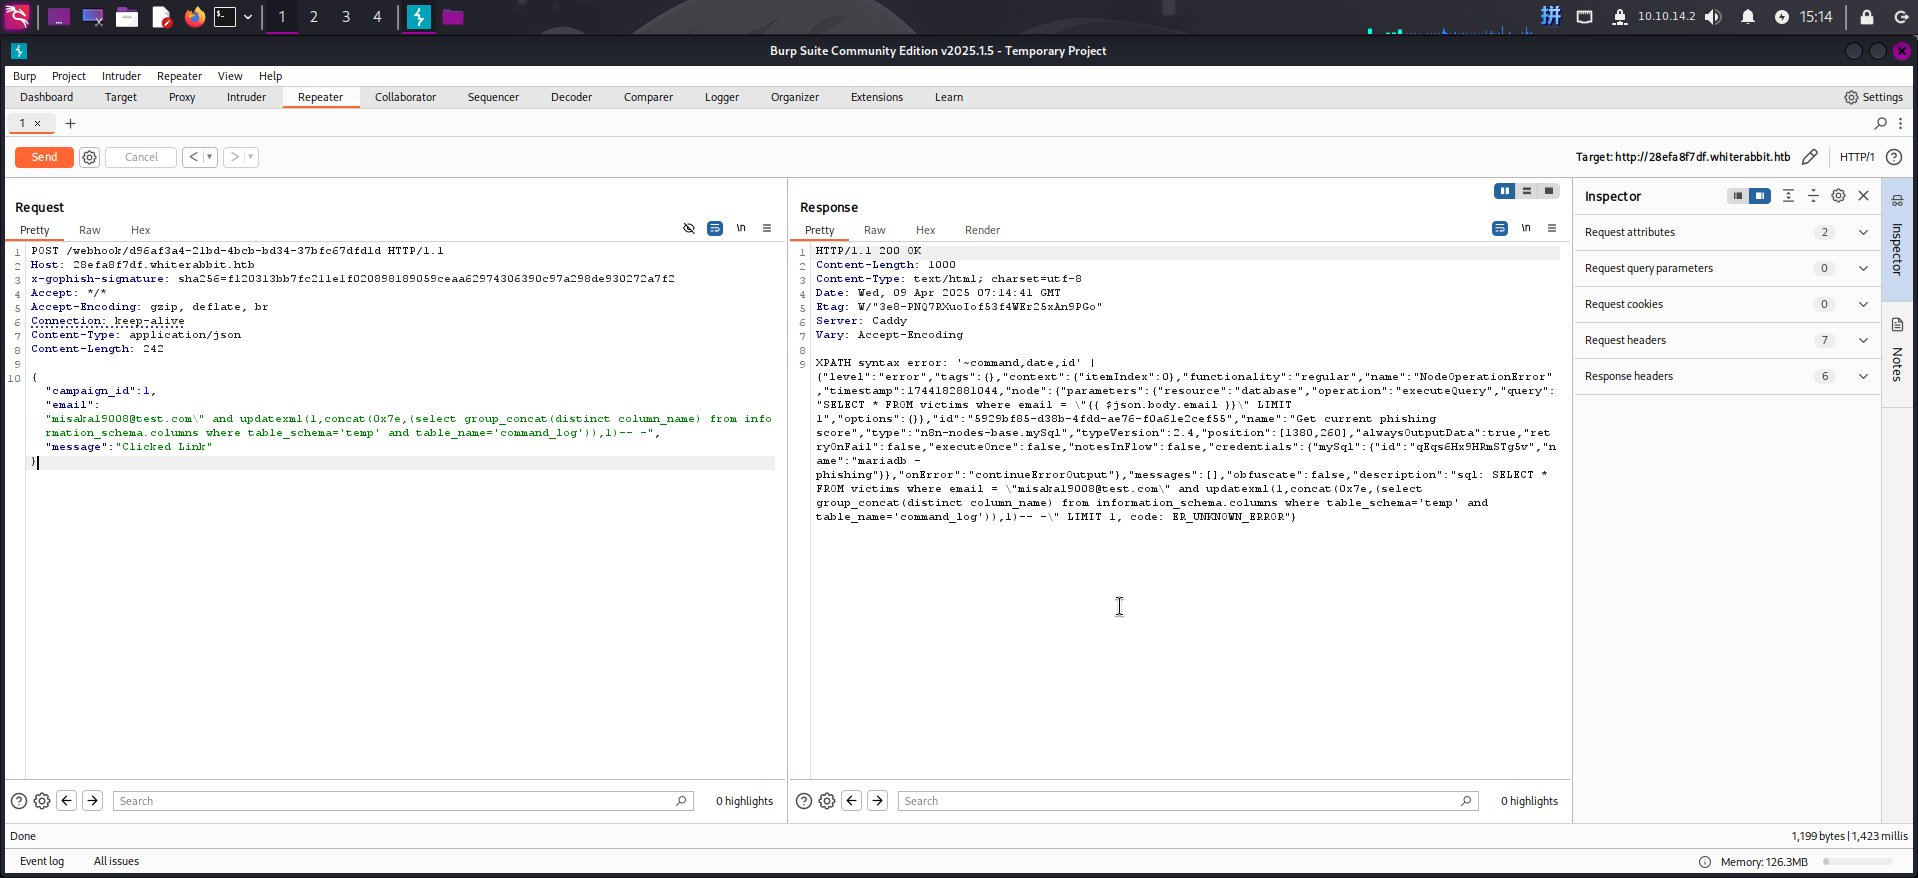Click the Send request button

[44, 157]
